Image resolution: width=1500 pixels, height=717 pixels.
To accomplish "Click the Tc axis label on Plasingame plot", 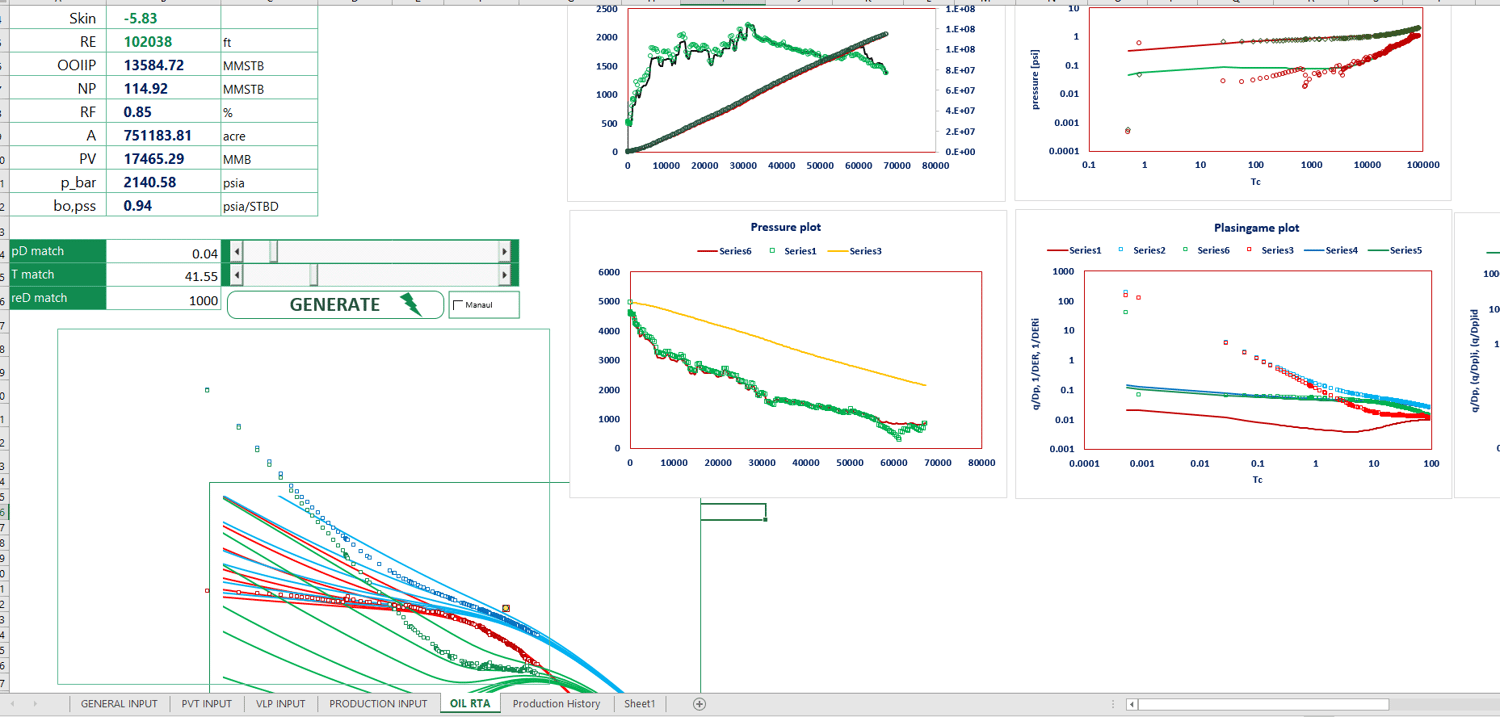I will pyautogui.click(x=1257, y=480).
